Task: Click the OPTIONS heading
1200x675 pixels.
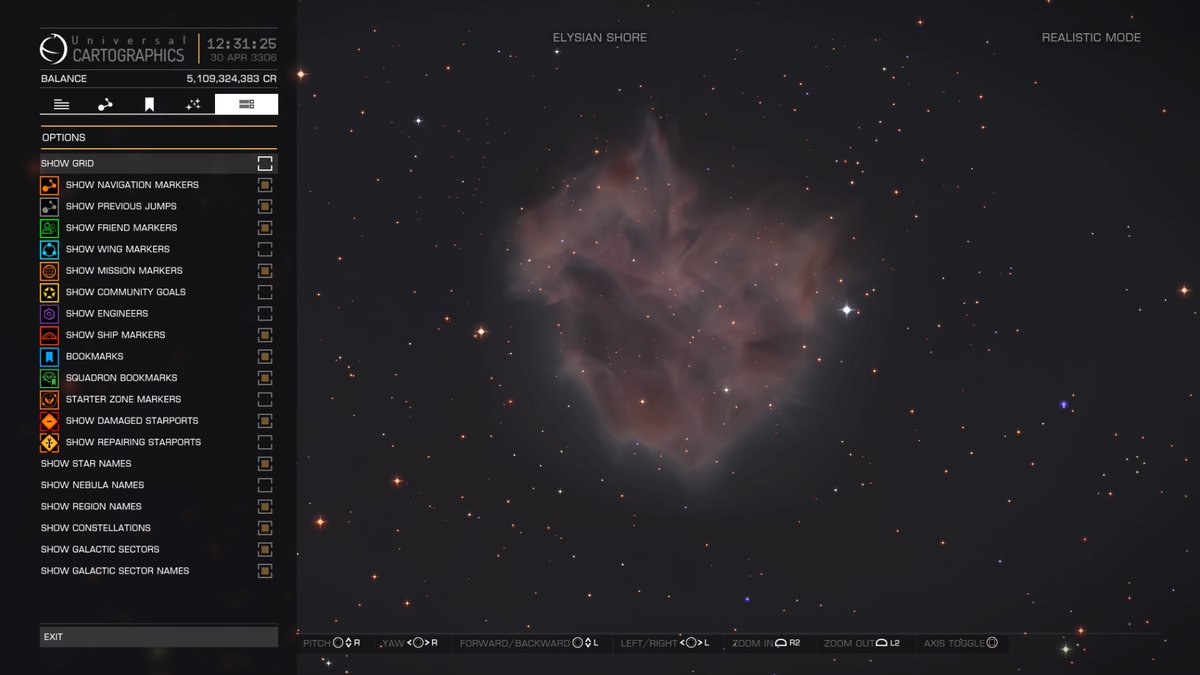Action: (64, 138)
